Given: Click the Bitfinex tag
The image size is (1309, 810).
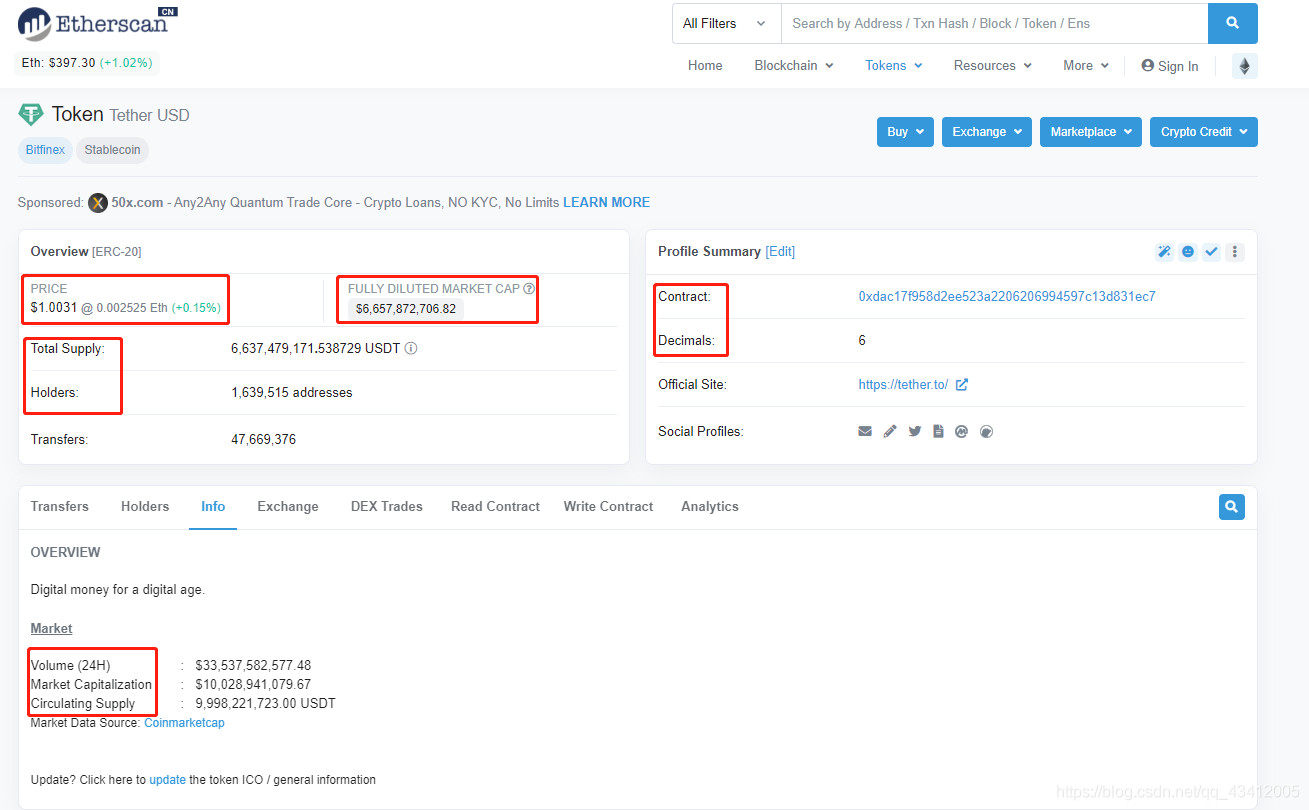Looking at the screenshot, I should point(45,150).
